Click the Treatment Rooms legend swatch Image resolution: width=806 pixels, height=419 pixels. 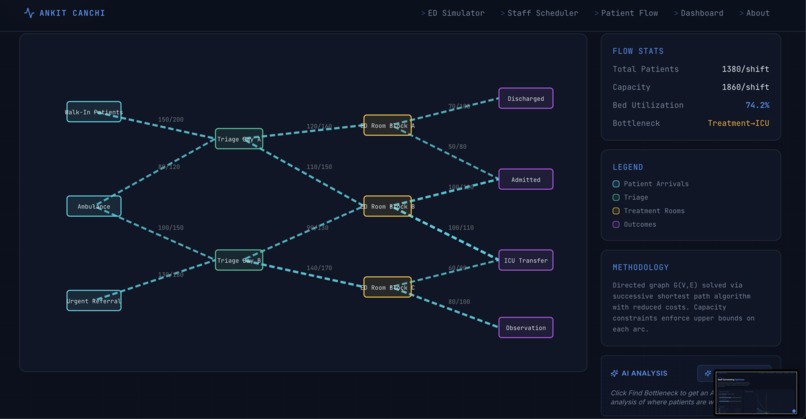[x=616, y=211]
